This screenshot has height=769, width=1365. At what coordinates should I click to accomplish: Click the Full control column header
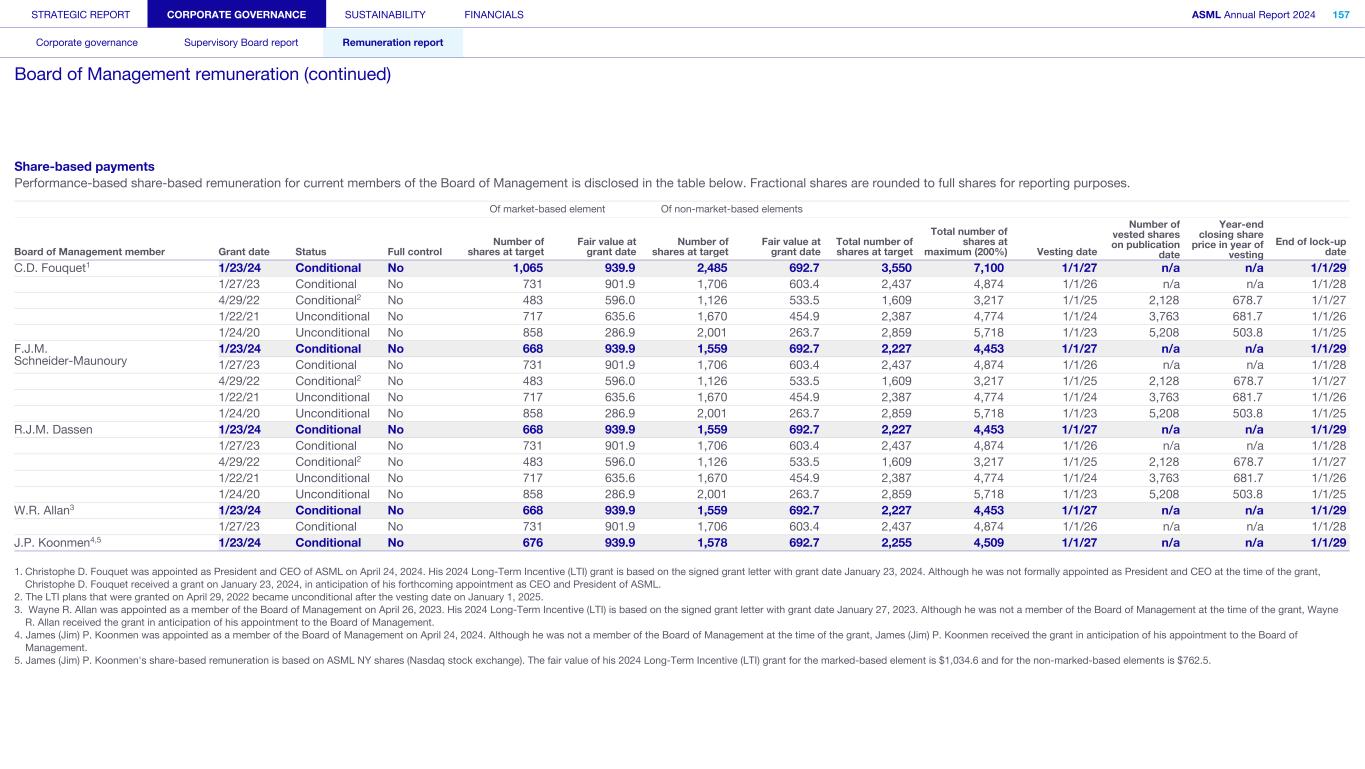pyautogui.click(x=414, y=252)
